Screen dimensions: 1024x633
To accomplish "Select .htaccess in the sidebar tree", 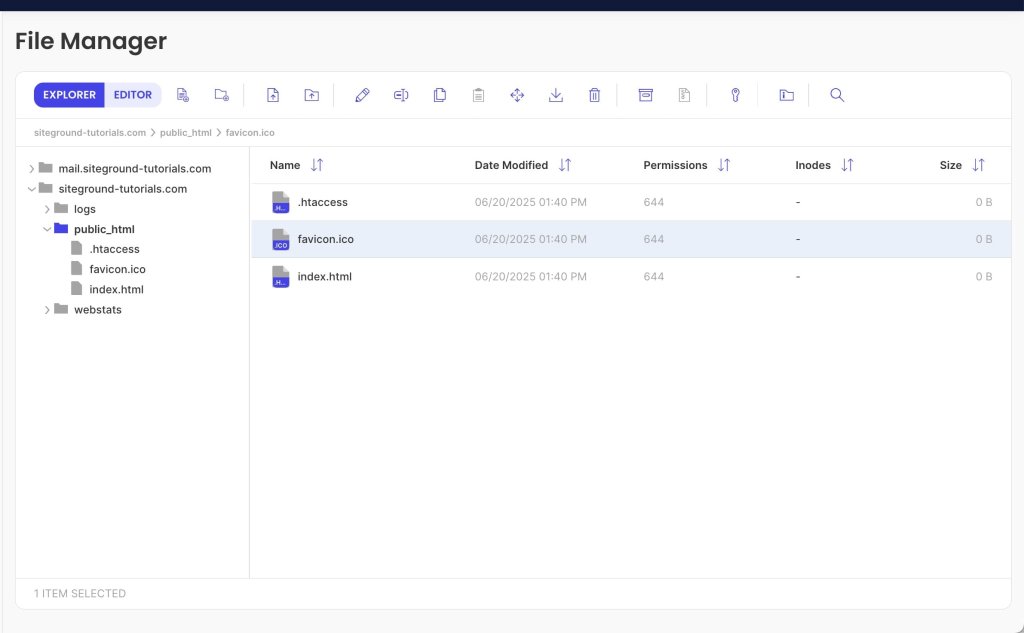I will 114,249.
